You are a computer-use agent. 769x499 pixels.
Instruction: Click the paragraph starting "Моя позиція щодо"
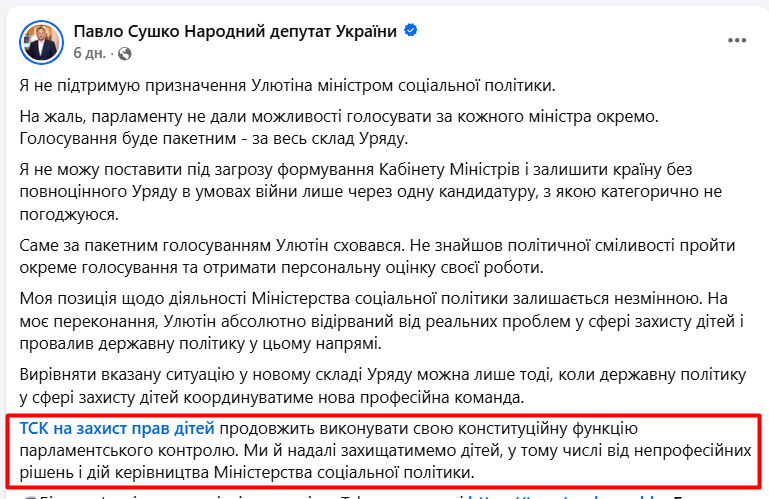tap(382, 321)
